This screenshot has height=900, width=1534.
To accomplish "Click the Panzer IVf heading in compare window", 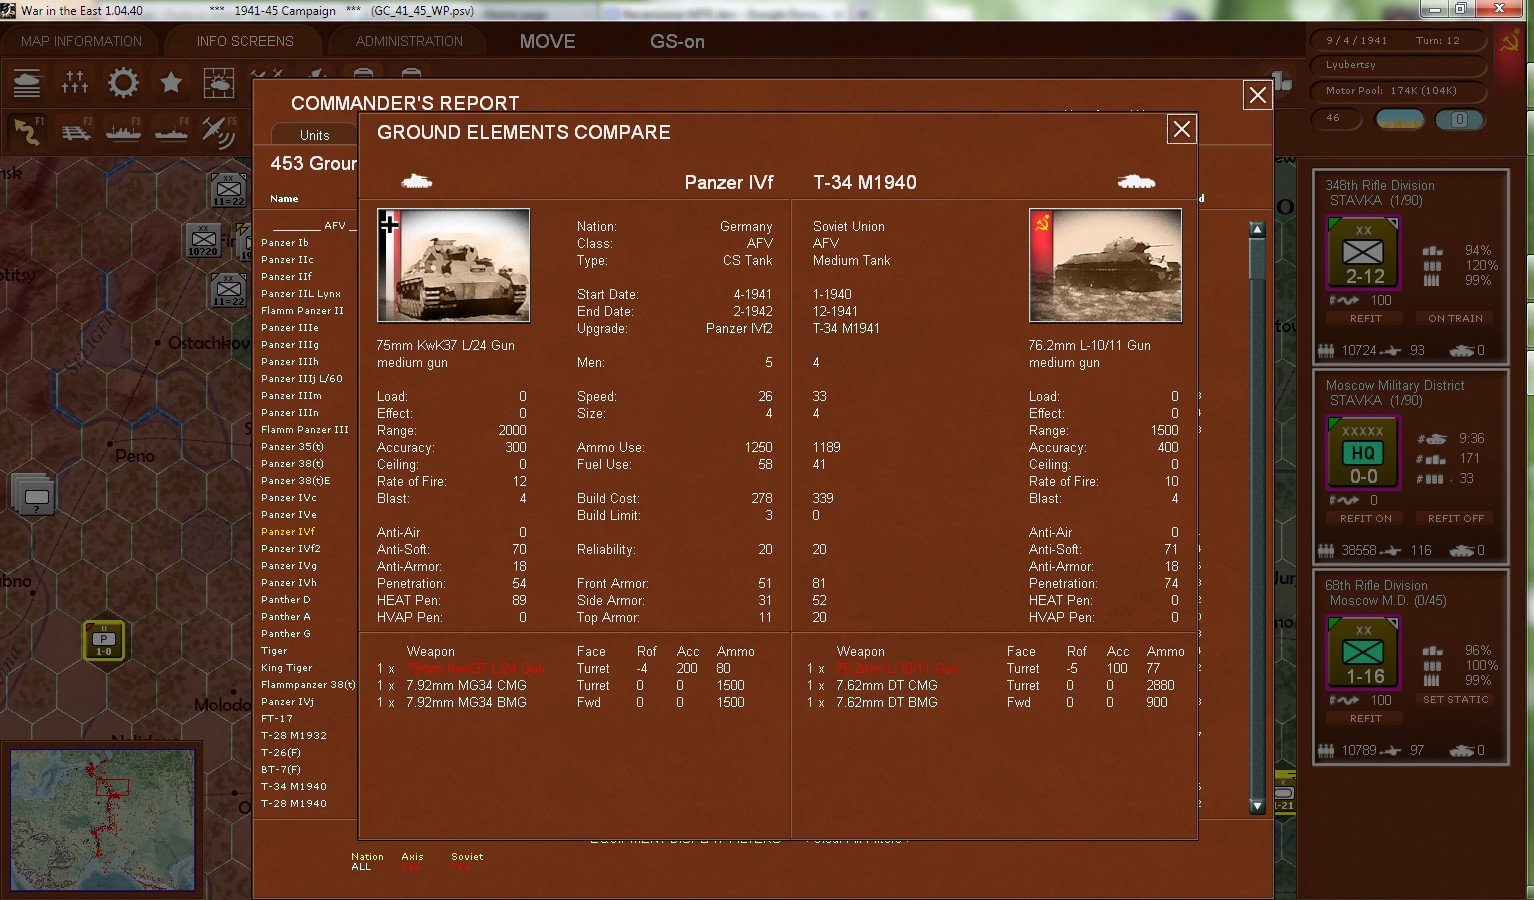I will 729,182.
